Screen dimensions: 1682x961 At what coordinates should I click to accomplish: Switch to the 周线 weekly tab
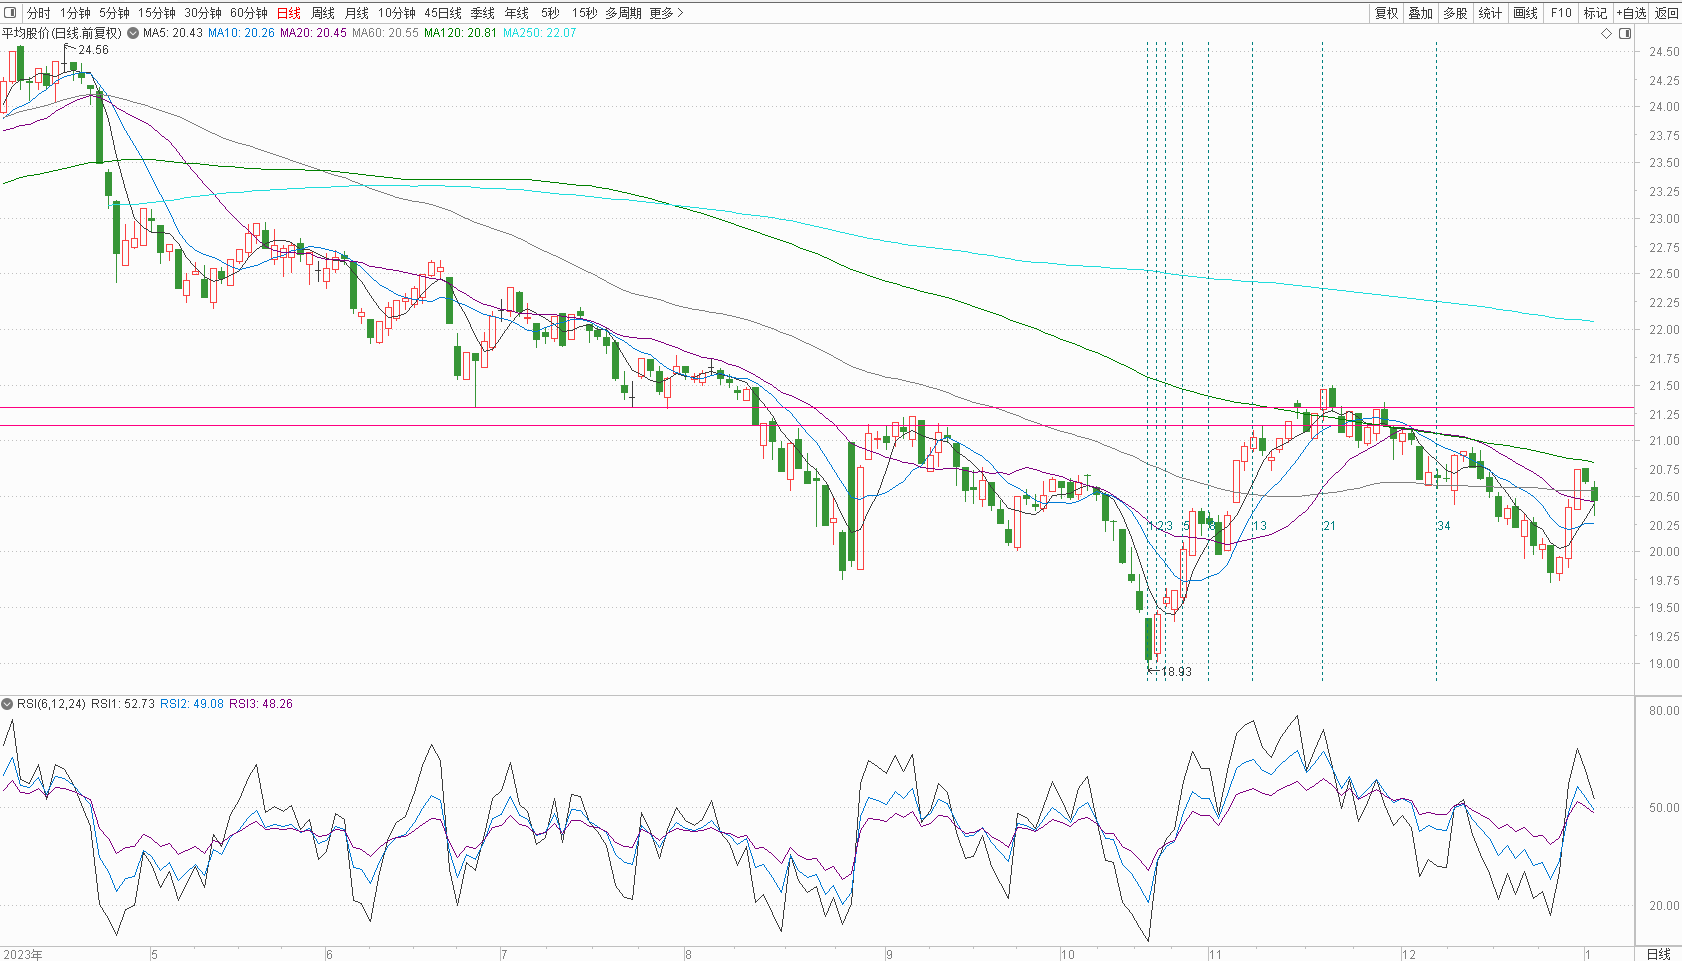[323, 13]
